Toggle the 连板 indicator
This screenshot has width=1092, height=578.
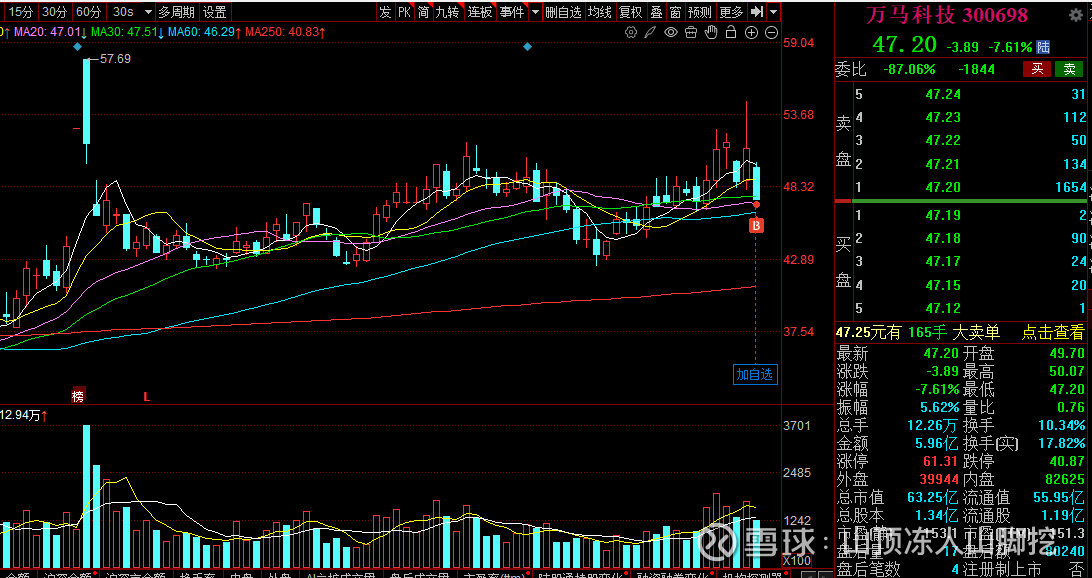click(480, 12)
